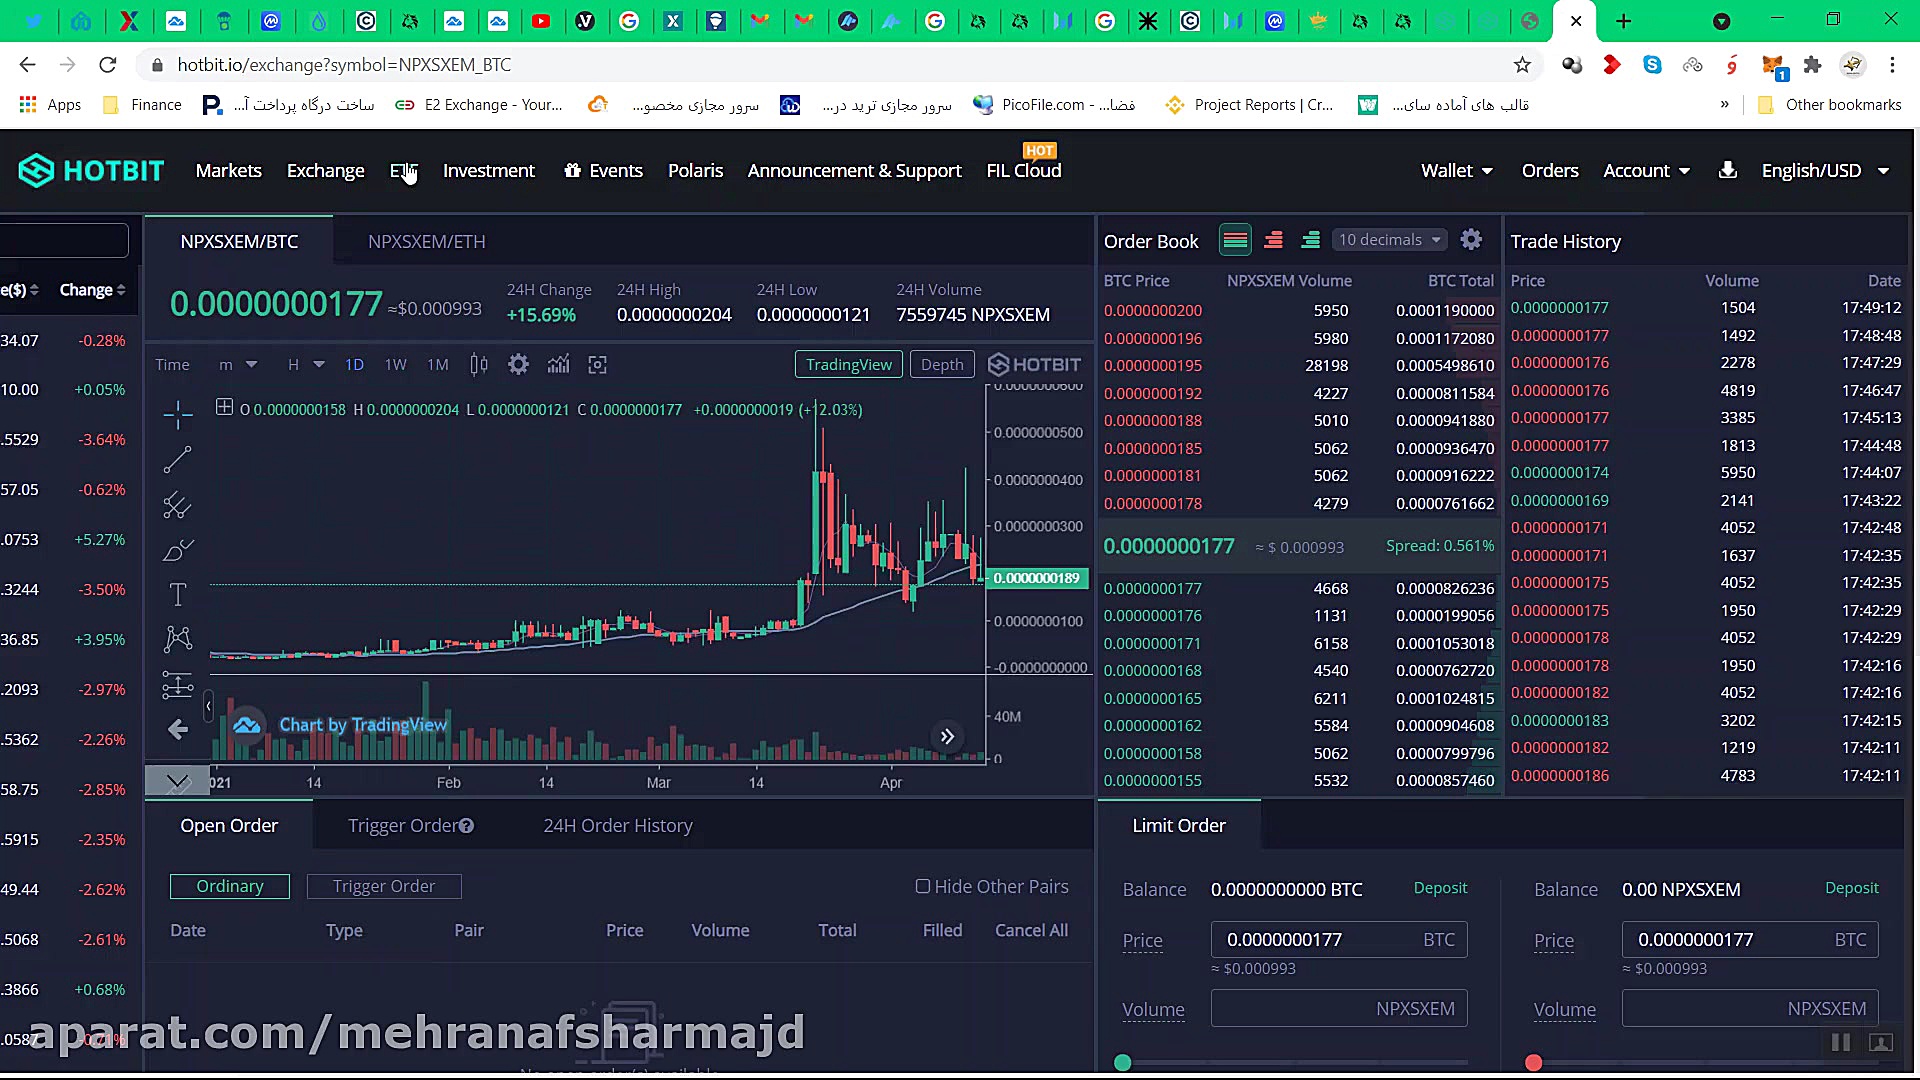
Task: Select the 1D chart interval
Action: pos(354,365)
